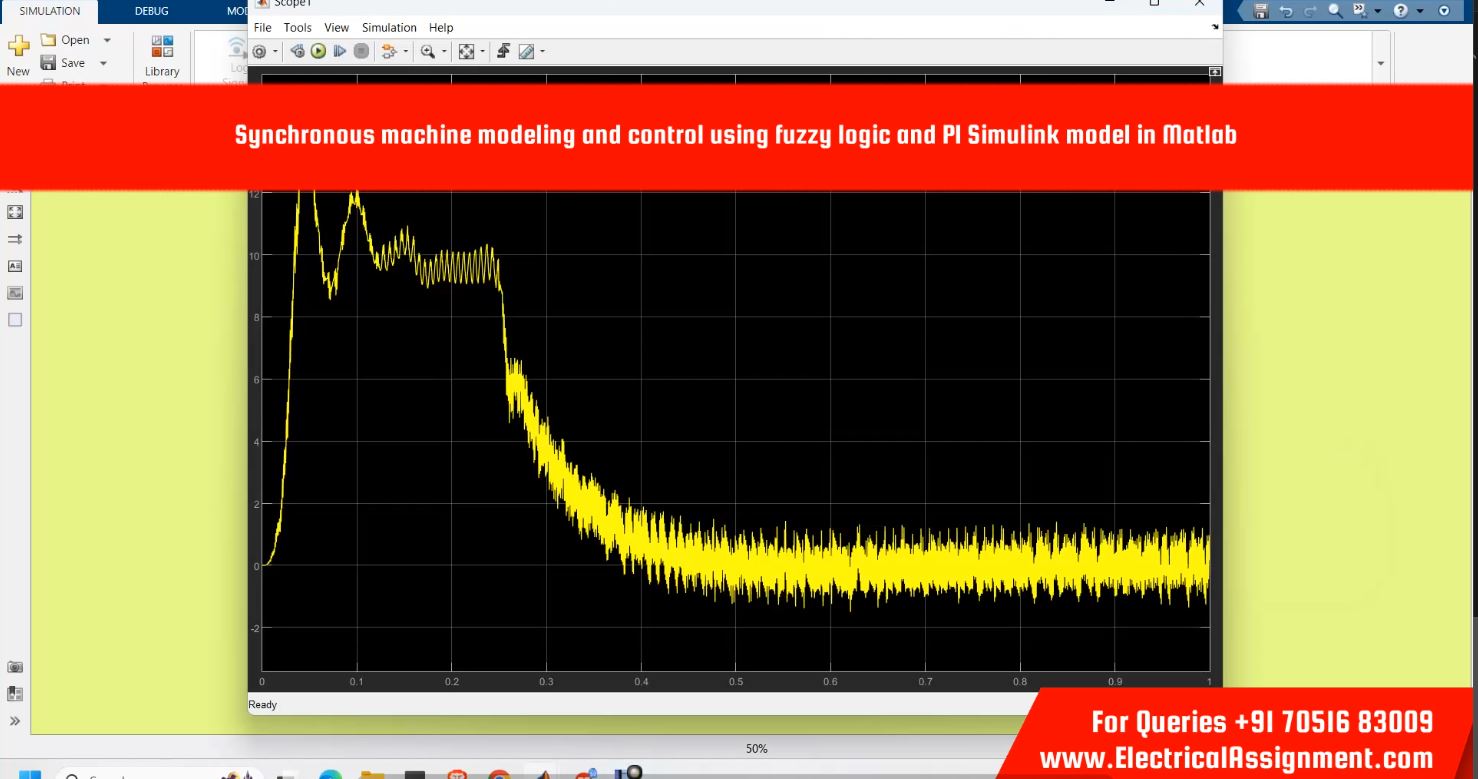Click the Run simulation play button

point(318,51)
